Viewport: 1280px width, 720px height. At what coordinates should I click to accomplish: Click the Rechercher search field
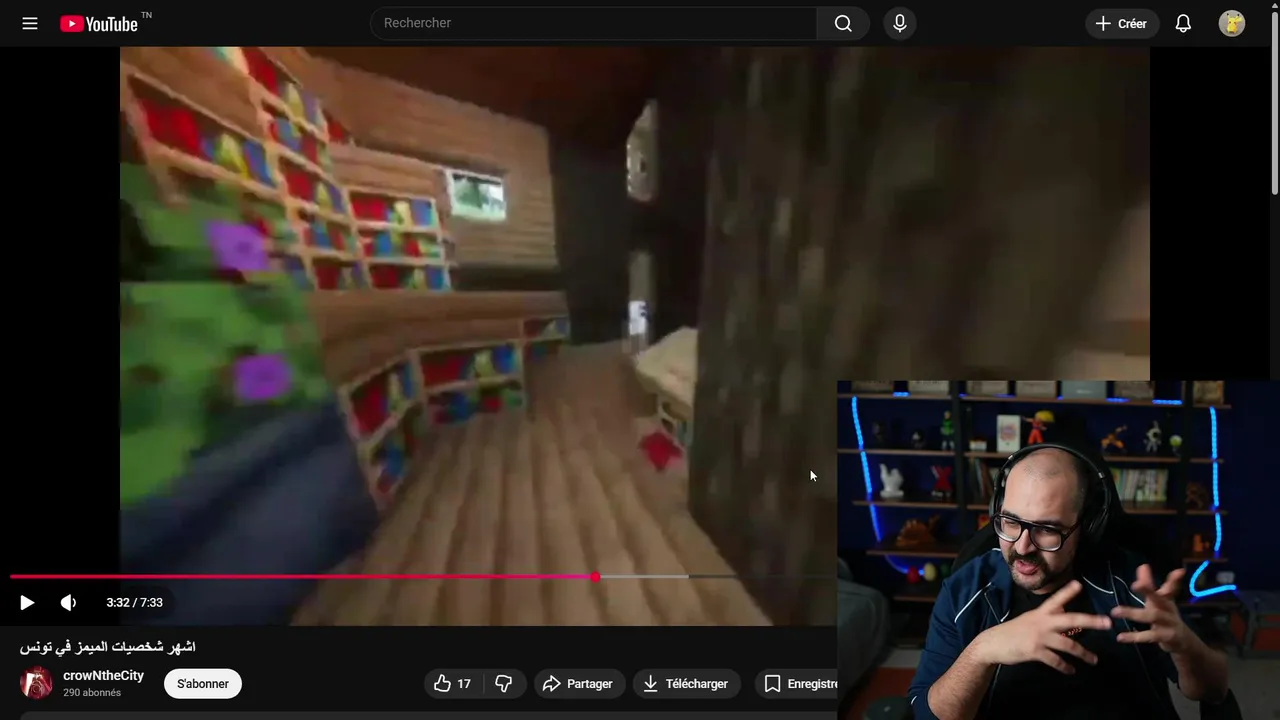click(594, 23)
